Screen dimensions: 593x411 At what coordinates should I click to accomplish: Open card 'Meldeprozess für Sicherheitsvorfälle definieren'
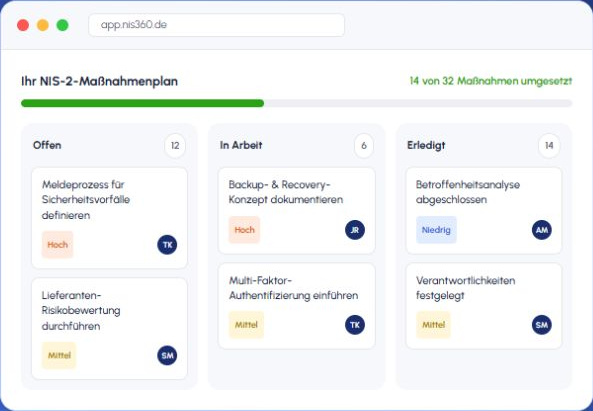click(x=109, y=218)
